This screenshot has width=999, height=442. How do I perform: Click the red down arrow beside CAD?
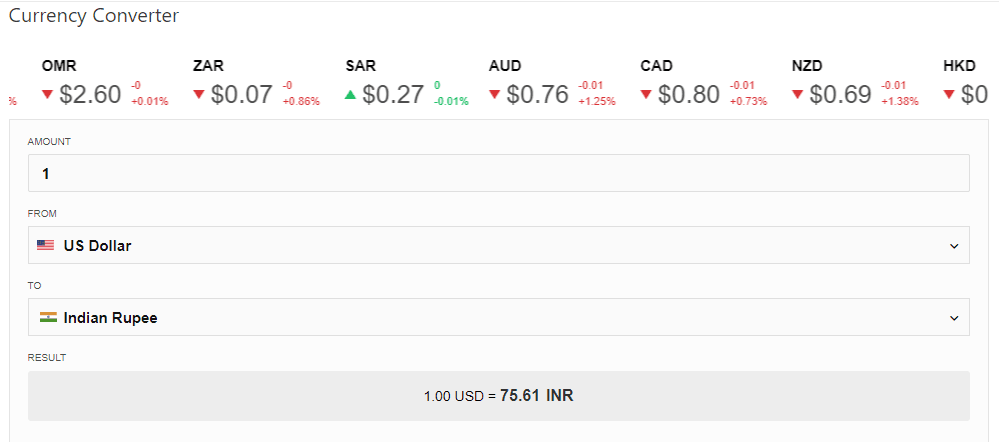click(646, 95)
